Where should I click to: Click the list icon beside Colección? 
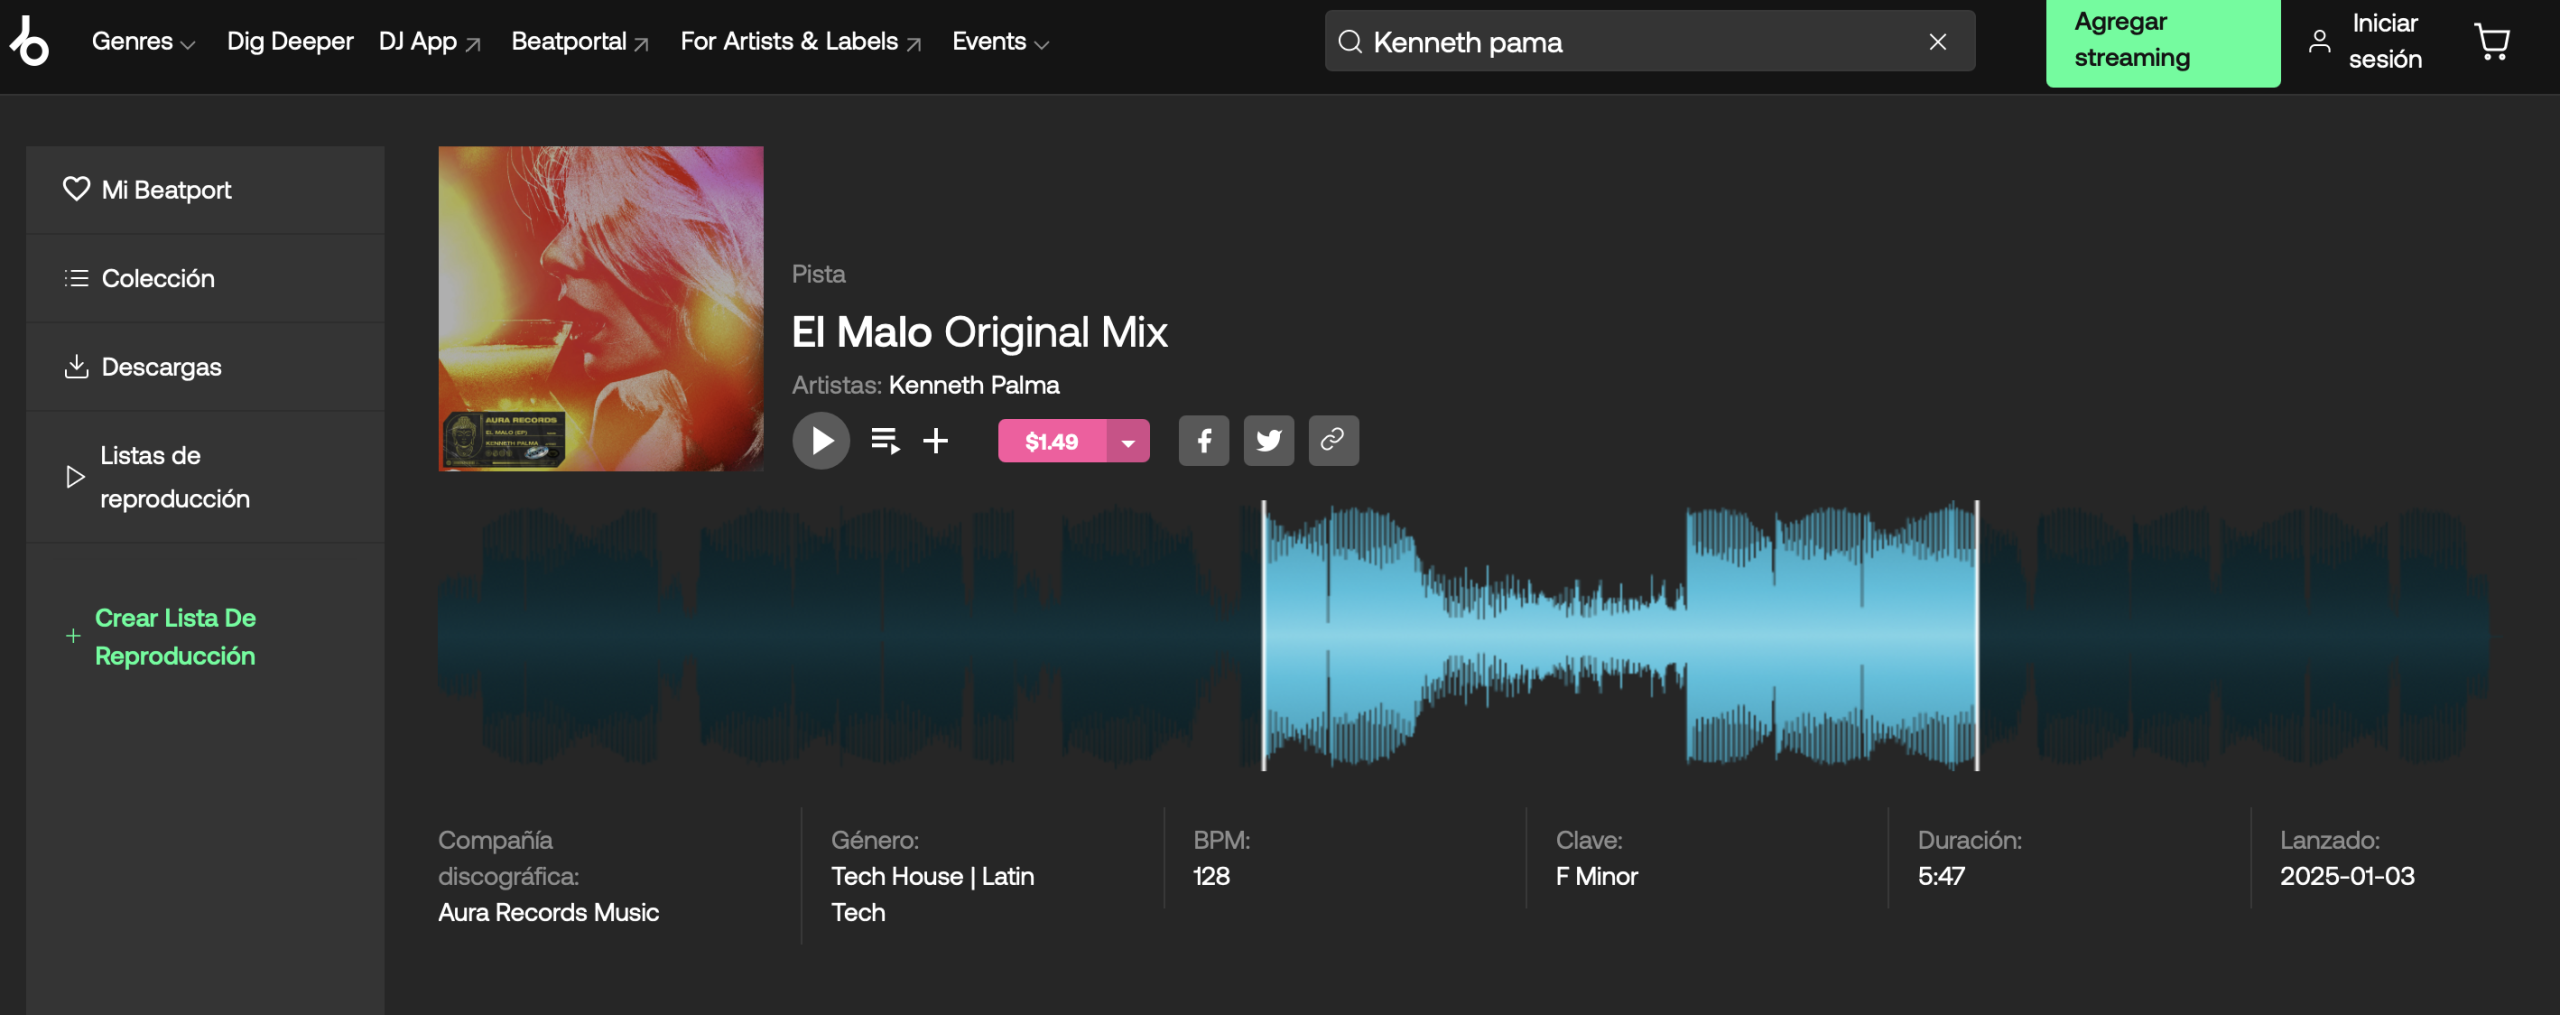click(76, 278)
